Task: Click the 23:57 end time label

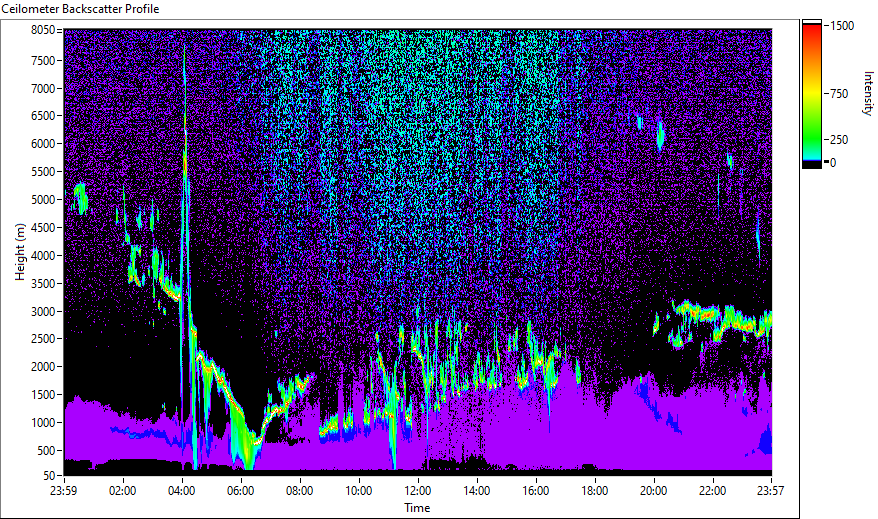Action: 770,491
